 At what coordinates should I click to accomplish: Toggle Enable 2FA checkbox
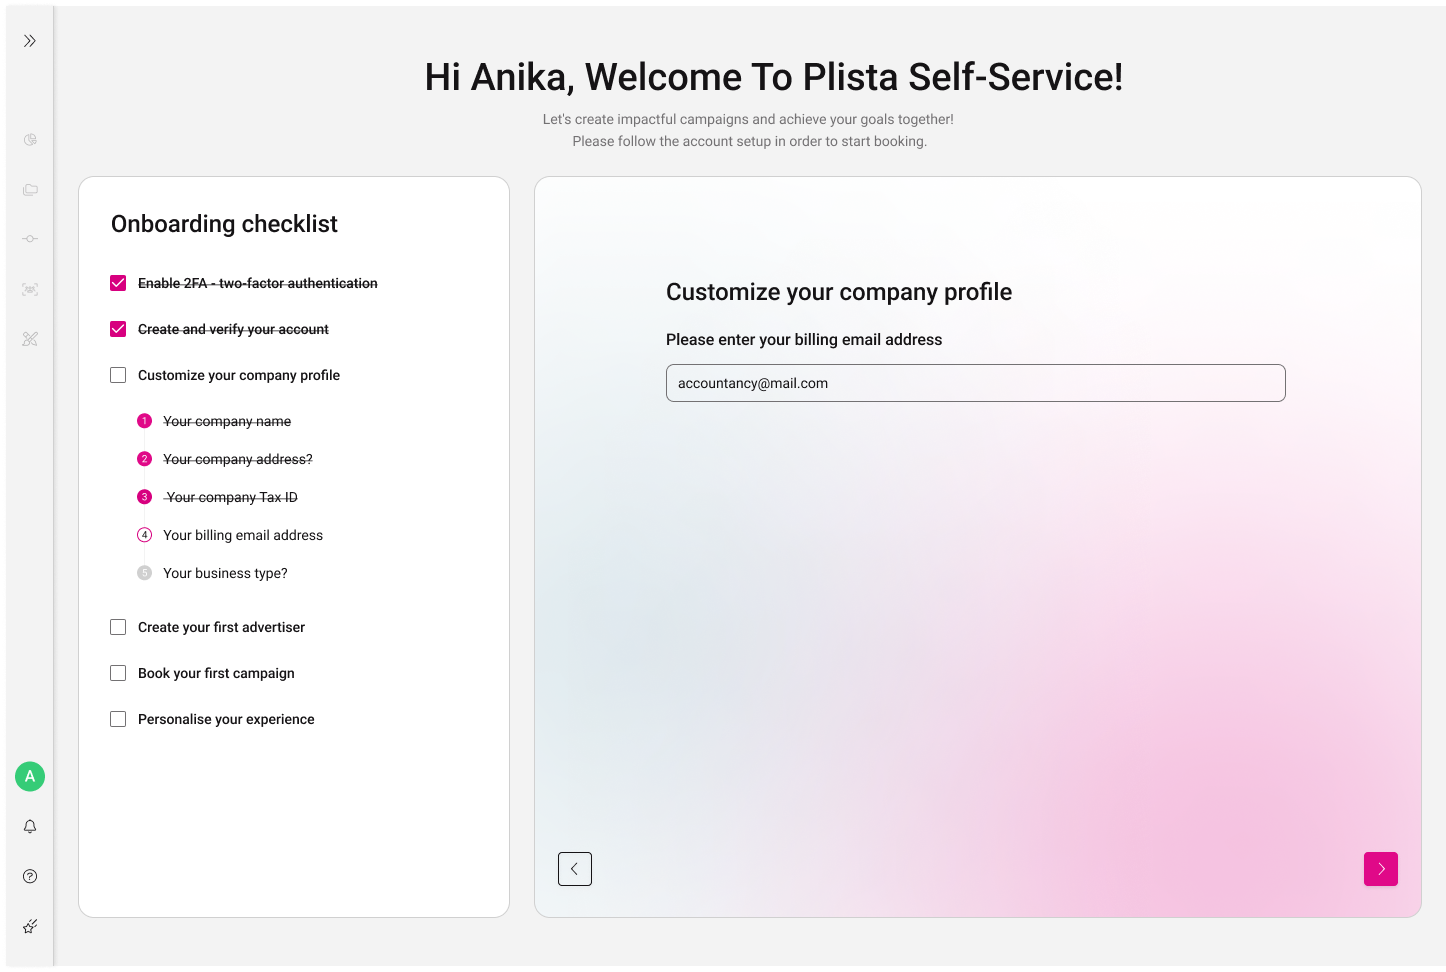pos(118,283)
